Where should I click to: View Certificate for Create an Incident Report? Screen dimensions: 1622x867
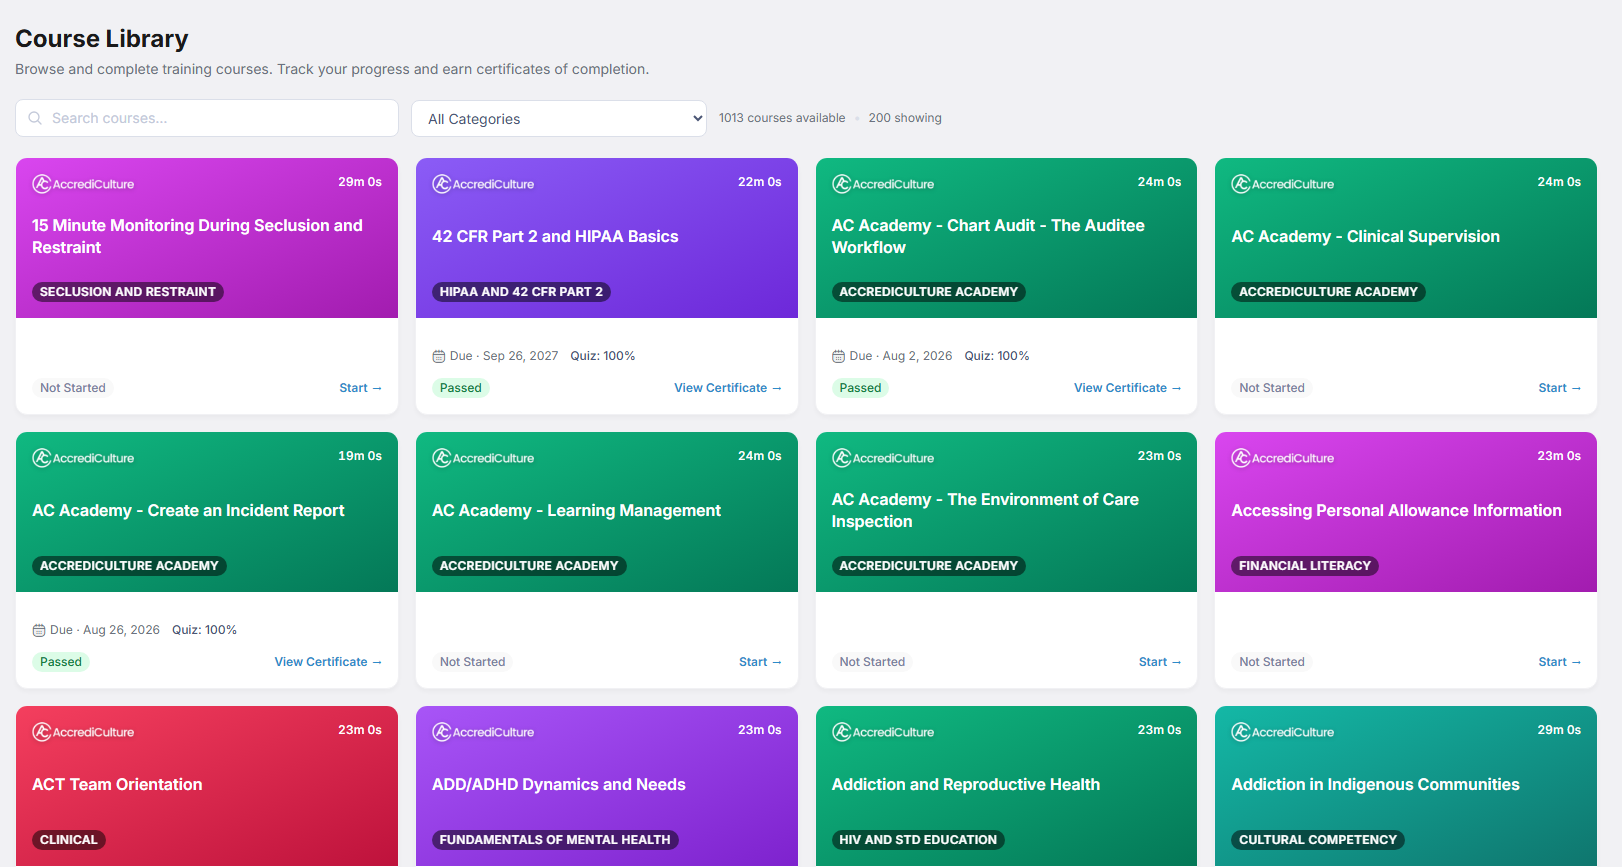pyautogui.click(x=328, y=662)
